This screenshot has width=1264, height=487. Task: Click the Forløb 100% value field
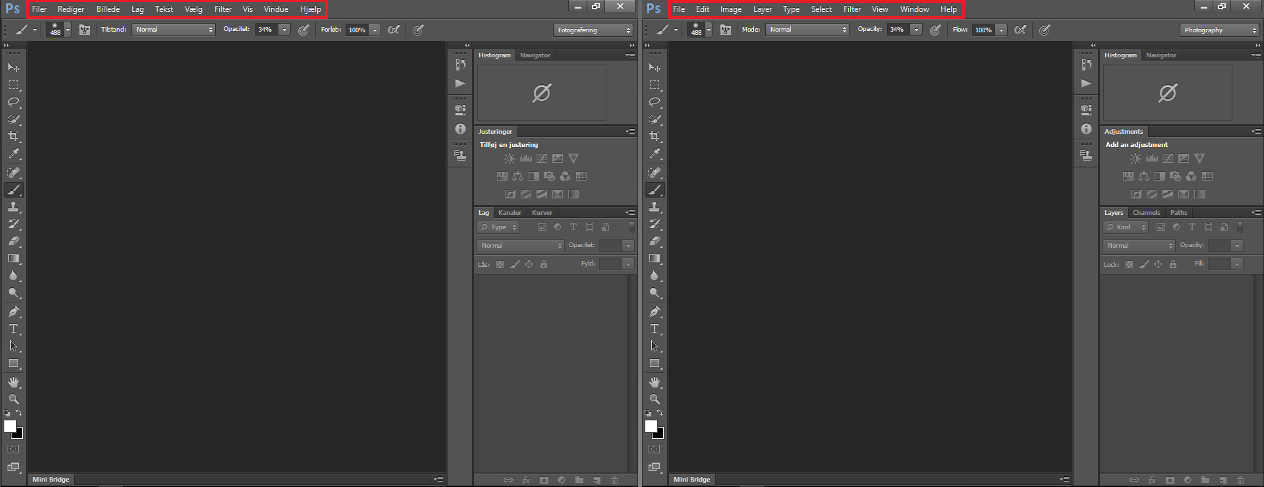pyautogui.click(x=357, y=30)
